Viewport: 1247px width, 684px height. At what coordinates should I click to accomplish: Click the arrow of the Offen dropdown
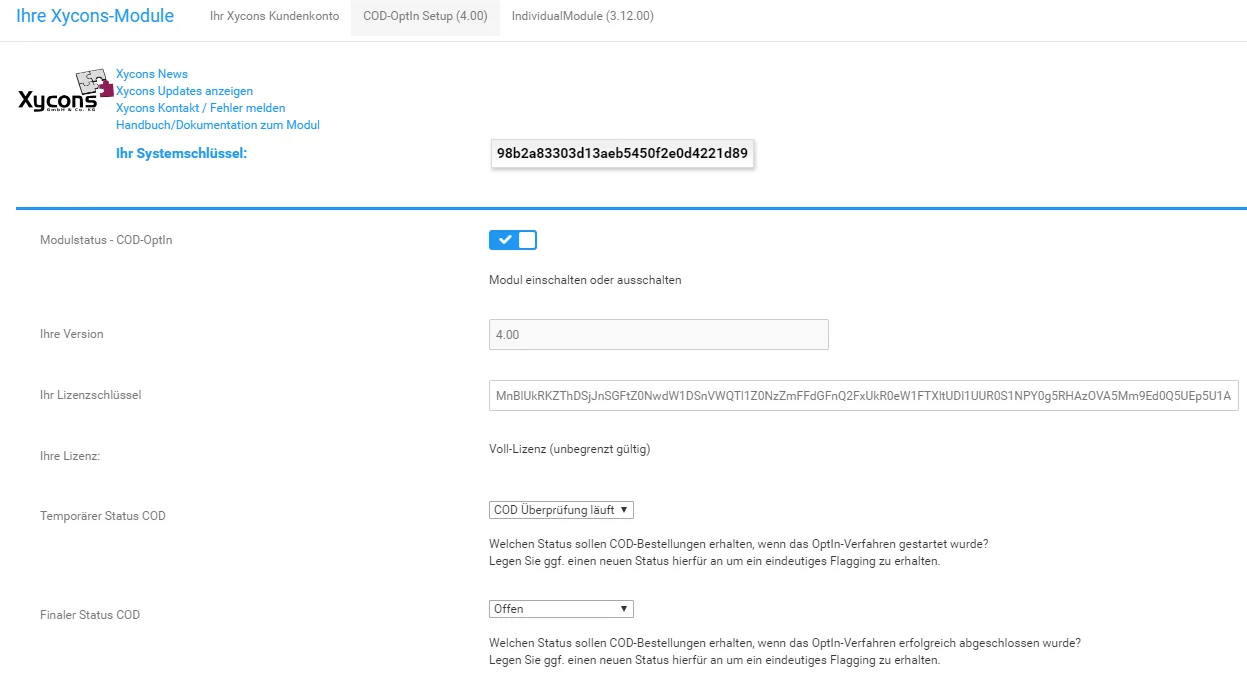pos(624,609)
